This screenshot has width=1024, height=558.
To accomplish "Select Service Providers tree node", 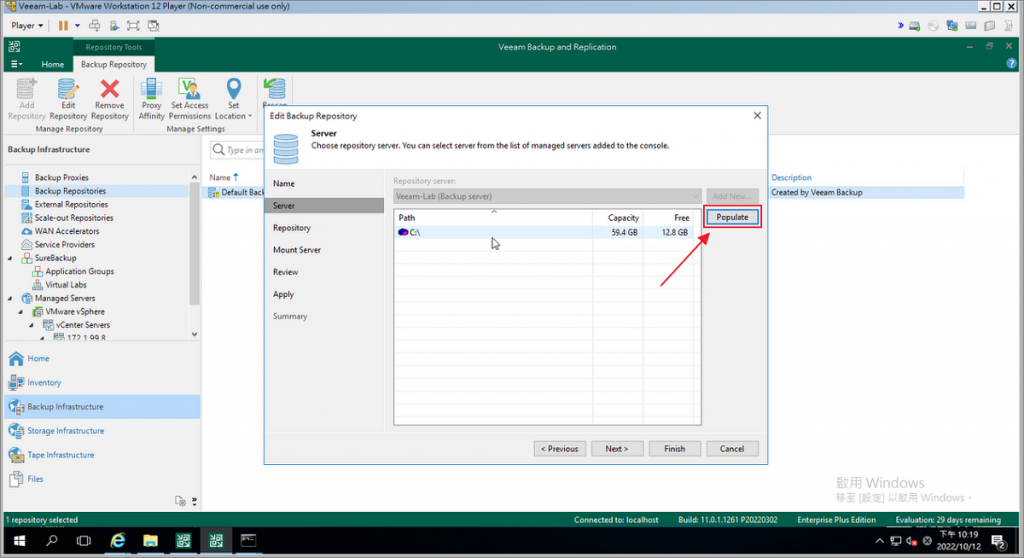I will pyautogui.click(x=65, y=244).
